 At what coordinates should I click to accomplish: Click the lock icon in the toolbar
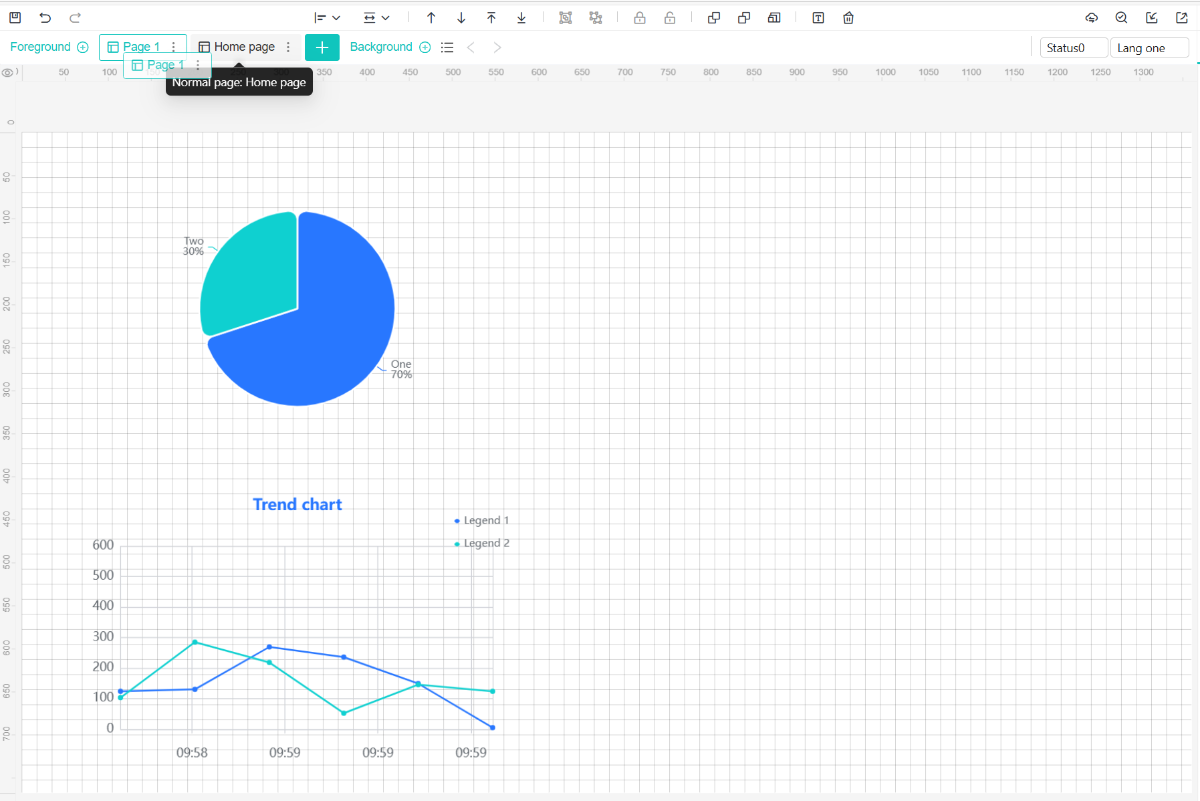click(639, 17)
